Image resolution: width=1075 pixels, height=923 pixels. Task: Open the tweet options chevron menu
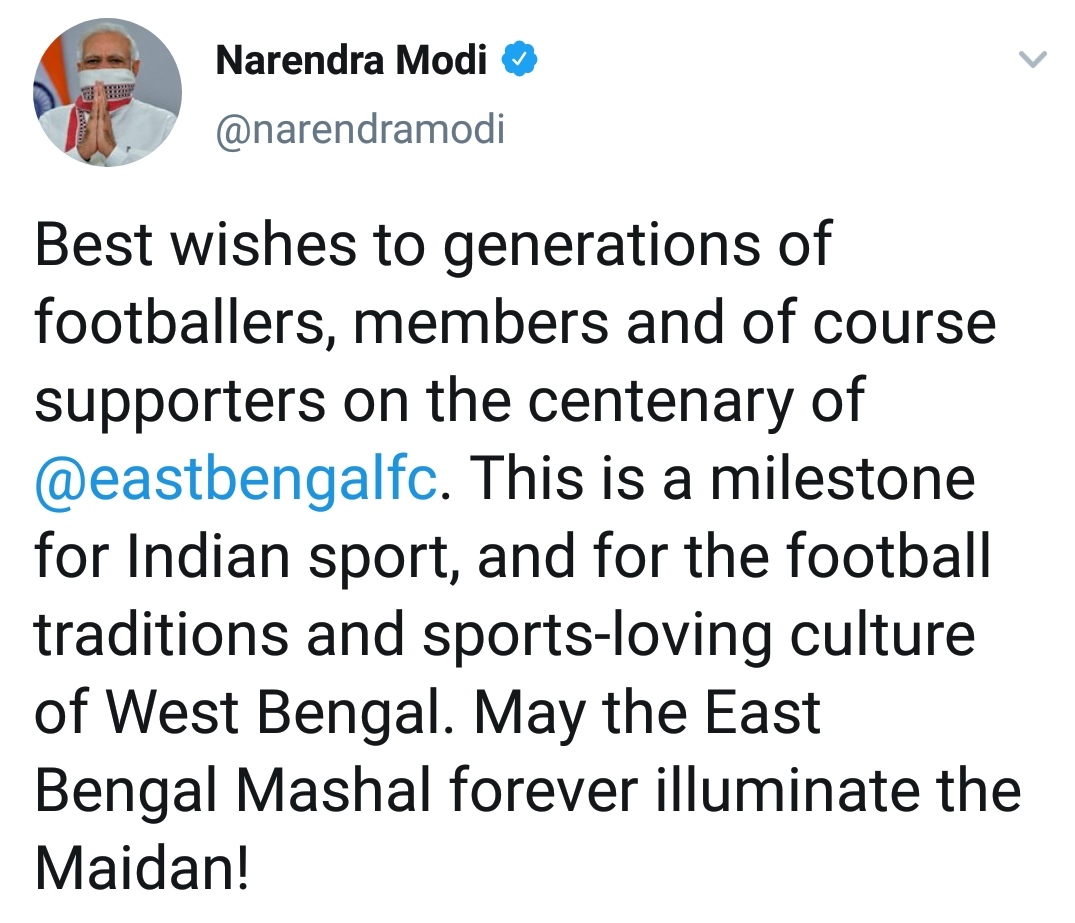[x=1031, y=61]
